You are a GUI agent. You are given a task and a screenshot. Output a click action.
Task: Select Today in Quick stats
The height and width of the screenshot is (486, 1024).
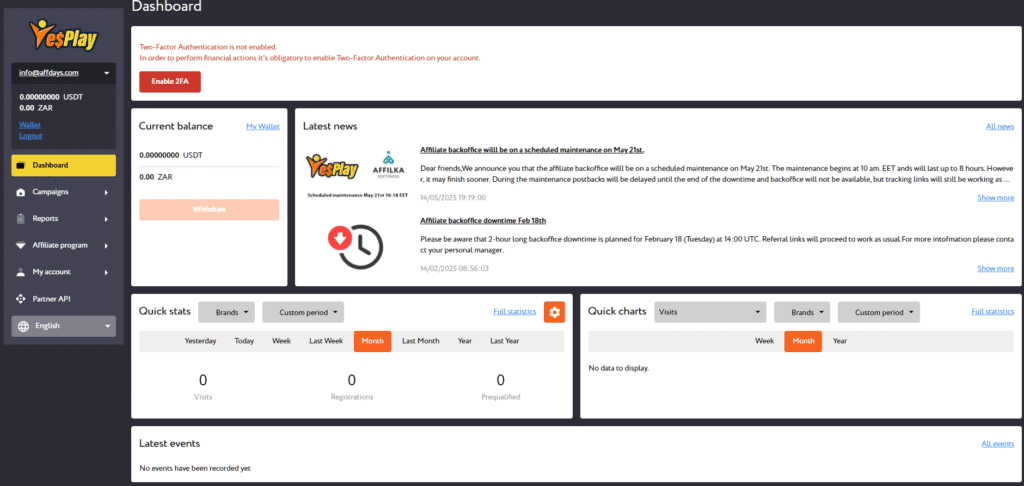pyautogui.click(x=244, y=341)
